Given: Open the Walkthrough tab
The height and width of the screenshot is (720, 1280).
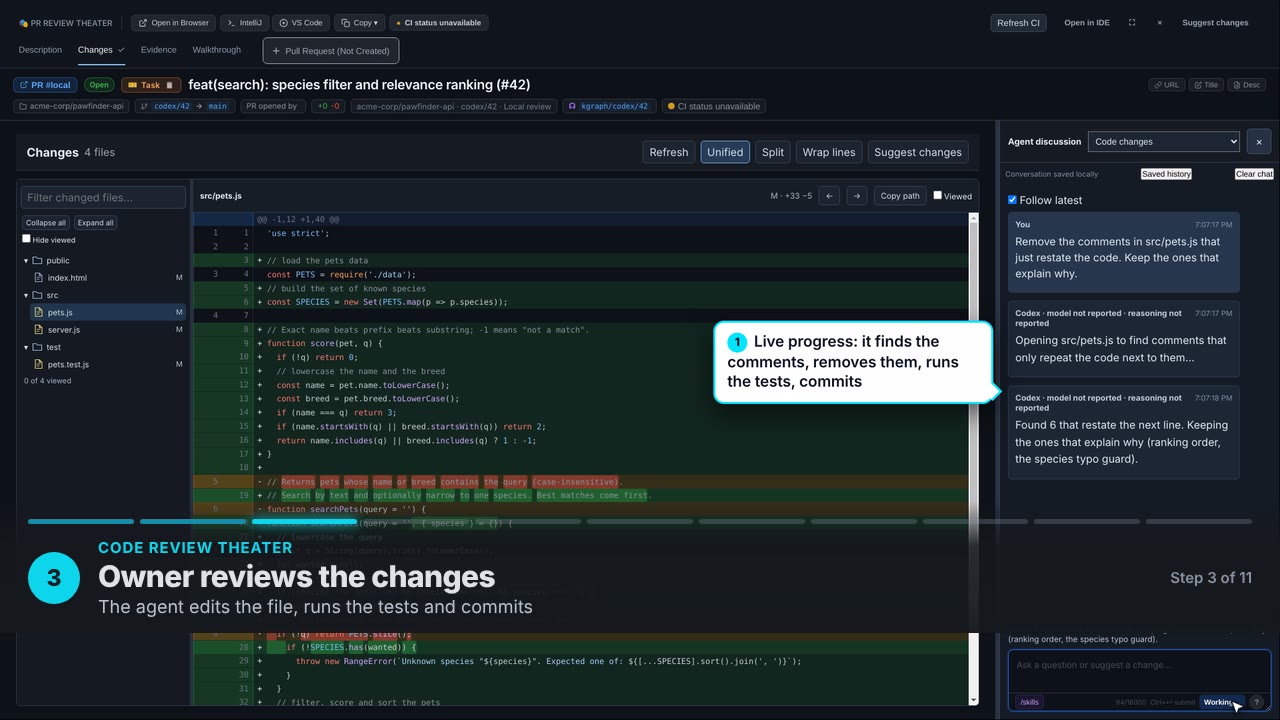Looking at the screenshot, I should [x=217, y=50].
